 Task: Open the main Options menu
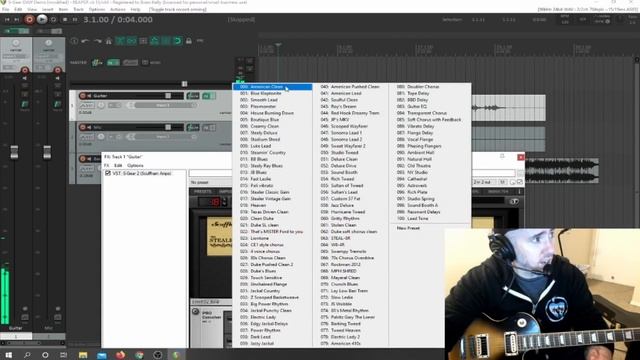pos(97,9)
